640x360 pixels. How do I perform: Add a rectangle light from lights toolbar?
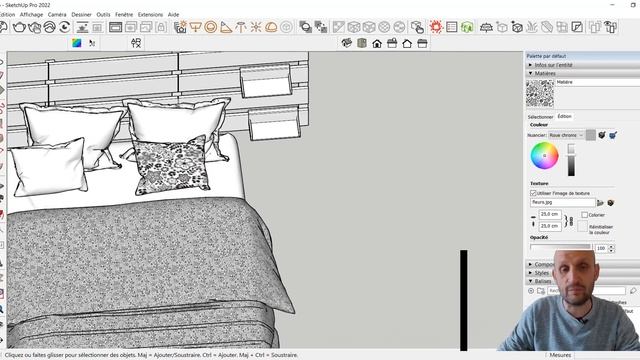tap(196, 27)
